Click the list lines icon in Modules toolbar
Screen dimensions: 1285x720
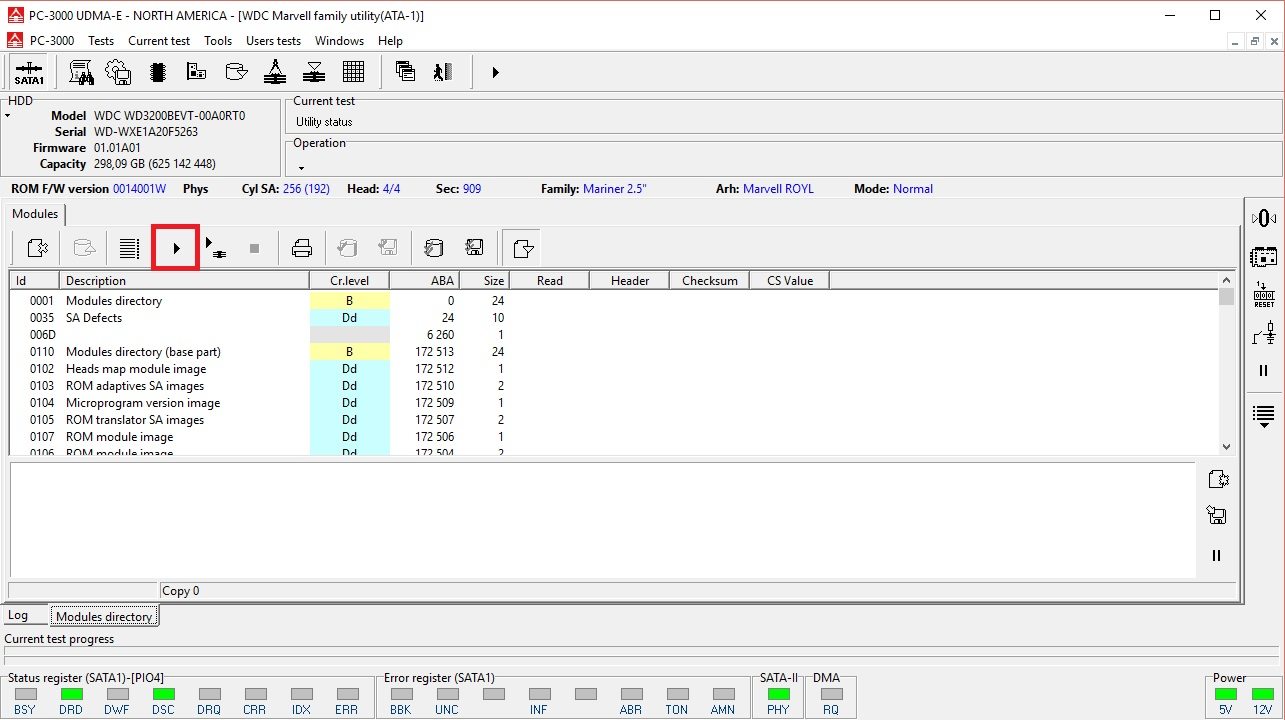(x=128, y=248)
